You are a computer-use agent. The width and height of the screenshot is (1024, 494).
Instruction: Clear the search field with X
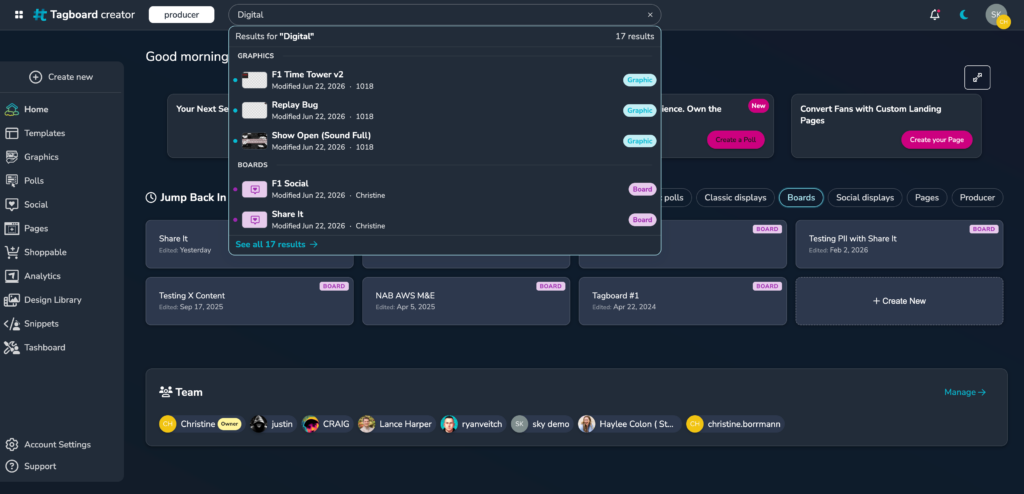650,14
